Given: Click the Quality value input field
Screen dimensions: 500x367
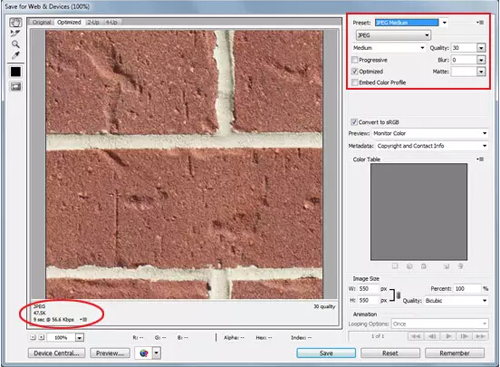Looking at the screenshot, I should point(464,48).
